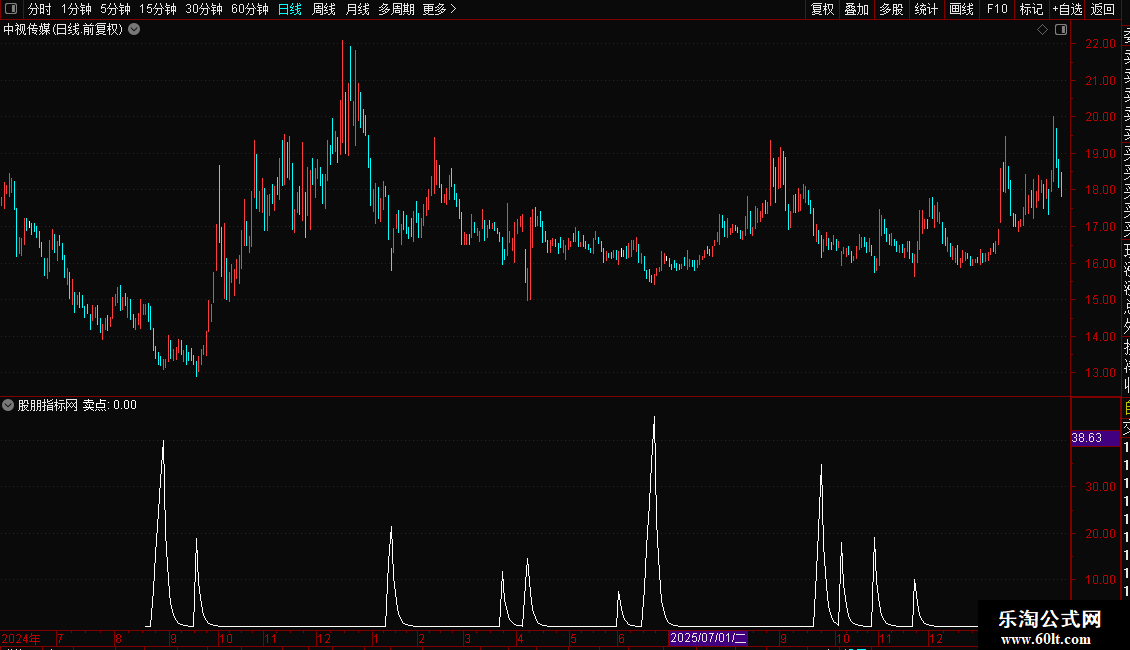Switch to 分时 intraday view

(x=40, y=9)
